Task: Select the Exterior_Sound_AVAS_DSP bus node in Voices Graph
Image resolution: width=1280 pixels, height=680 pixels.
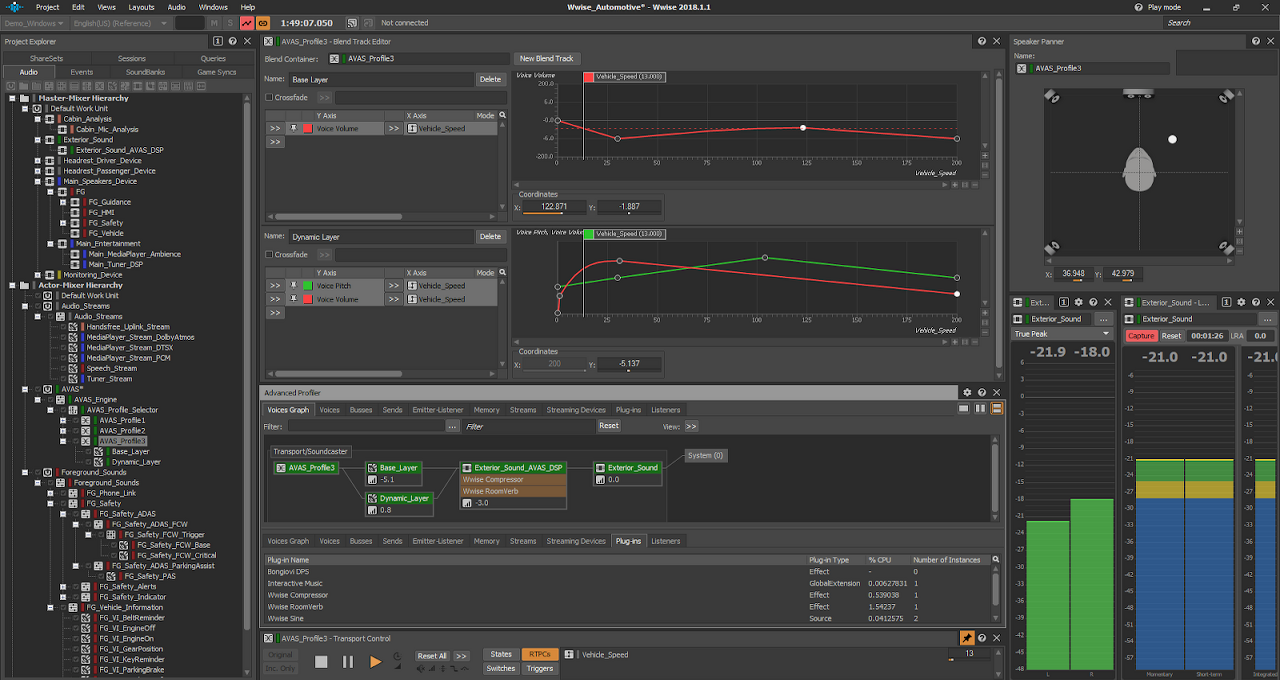Action: [513, 468]
